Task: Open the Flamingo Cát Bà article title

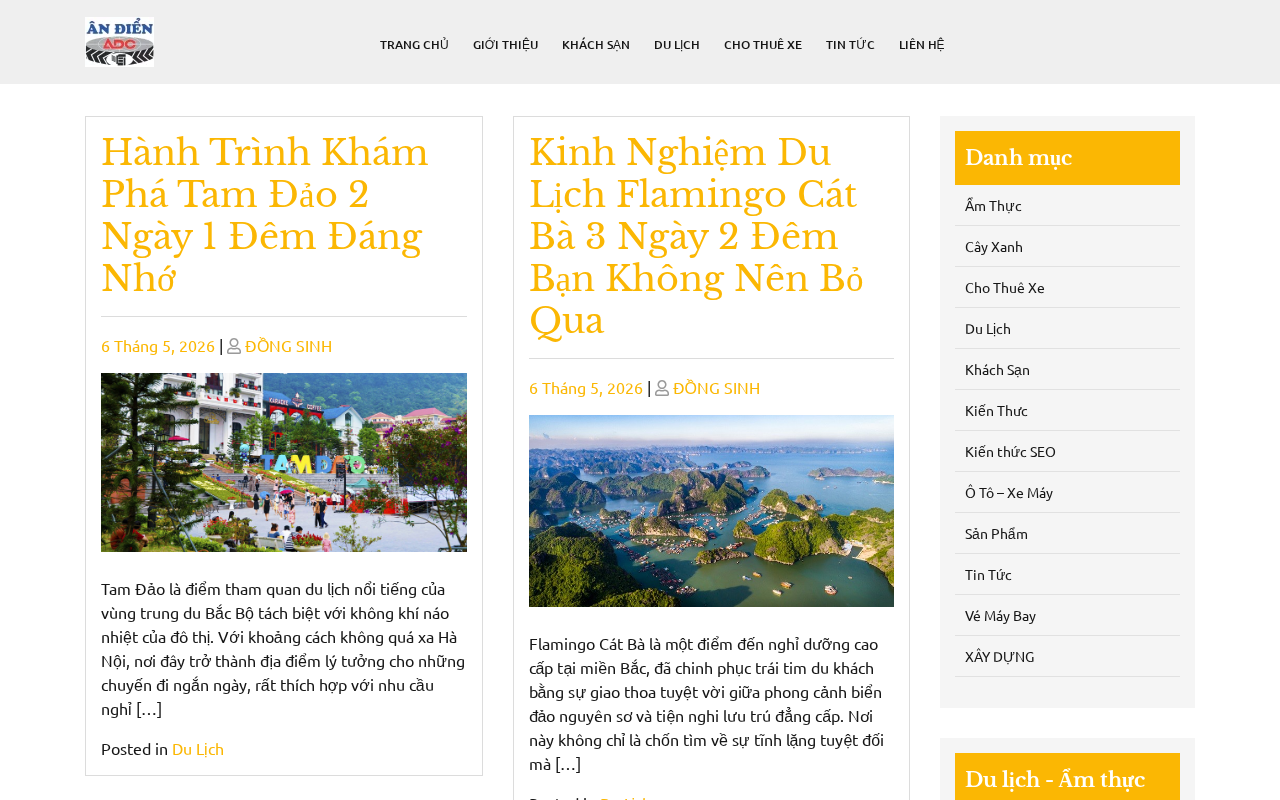Action: [x=696, y=236]
